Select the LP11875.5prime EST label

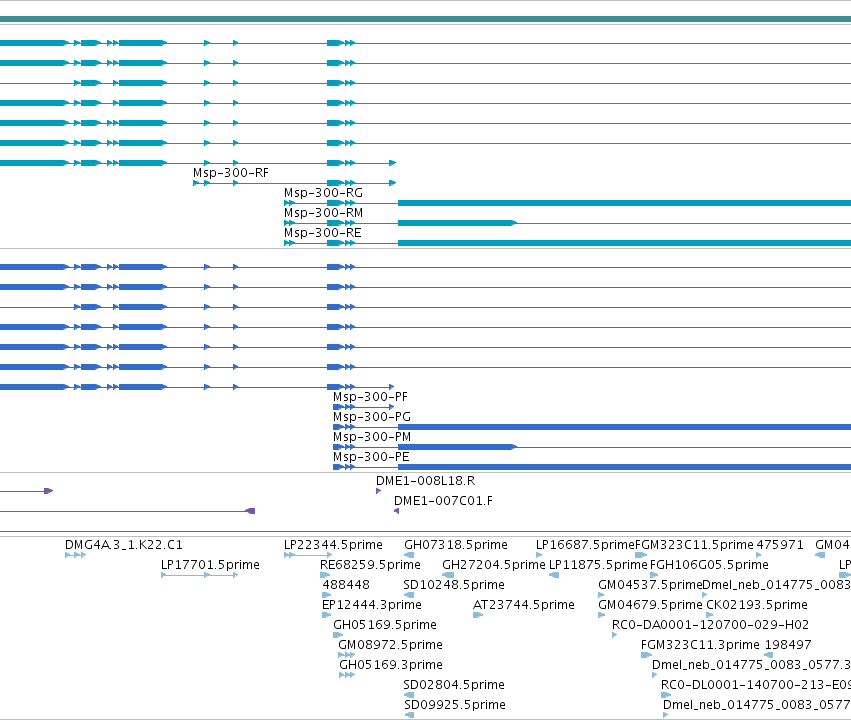point(598,565)
